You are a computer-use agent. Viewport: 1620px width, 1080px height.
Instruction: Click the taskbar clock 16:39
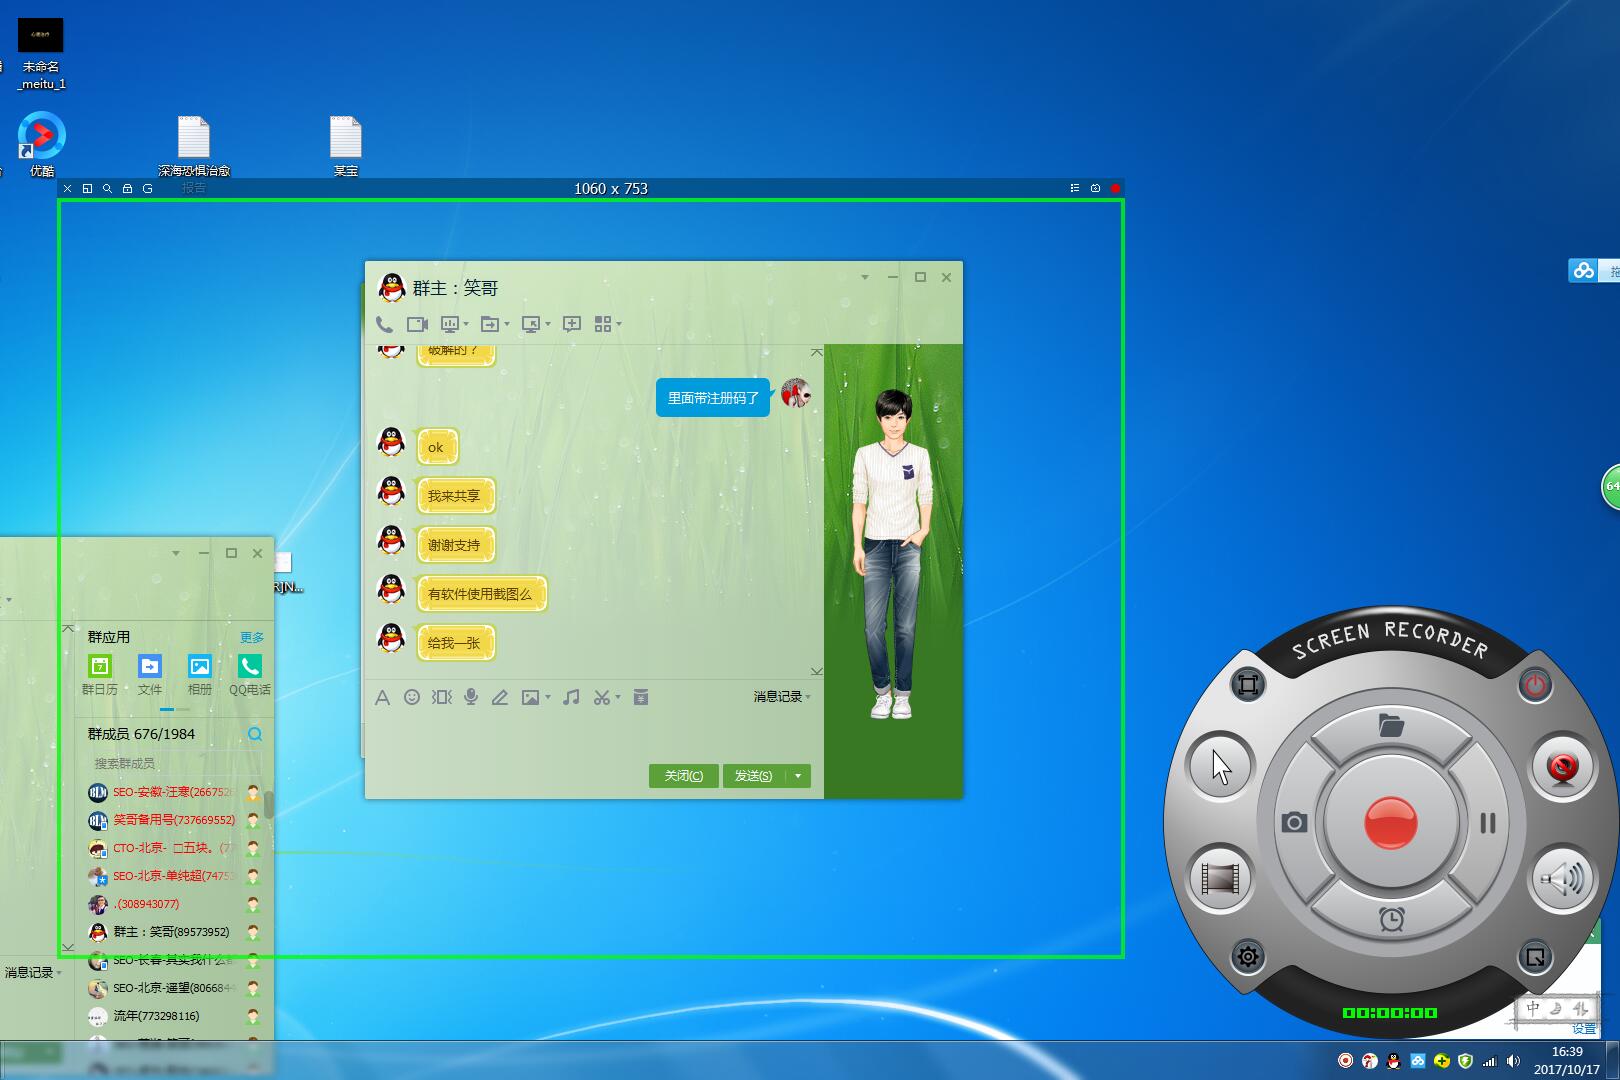(1567, 1051)
